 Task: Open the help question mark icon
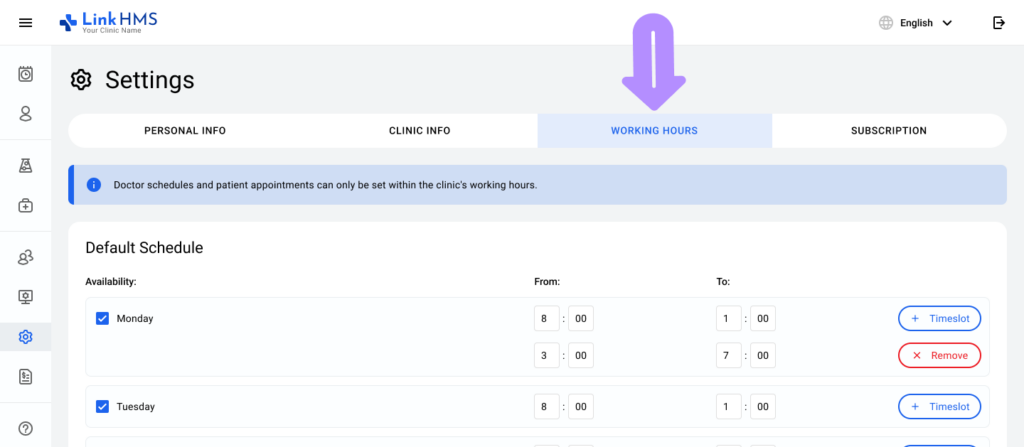point(25,429)
